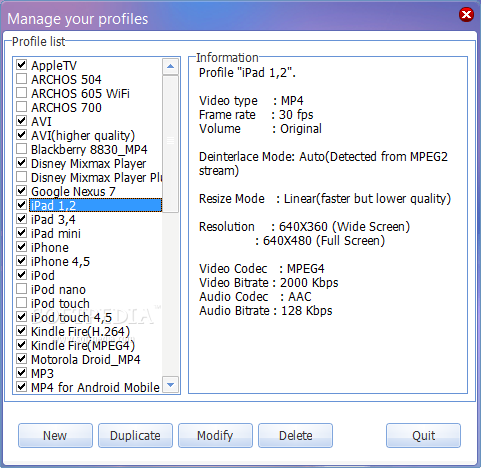Select the AVI profile name
The height and width of the screenshot is (468, 481).
[41, 122]
